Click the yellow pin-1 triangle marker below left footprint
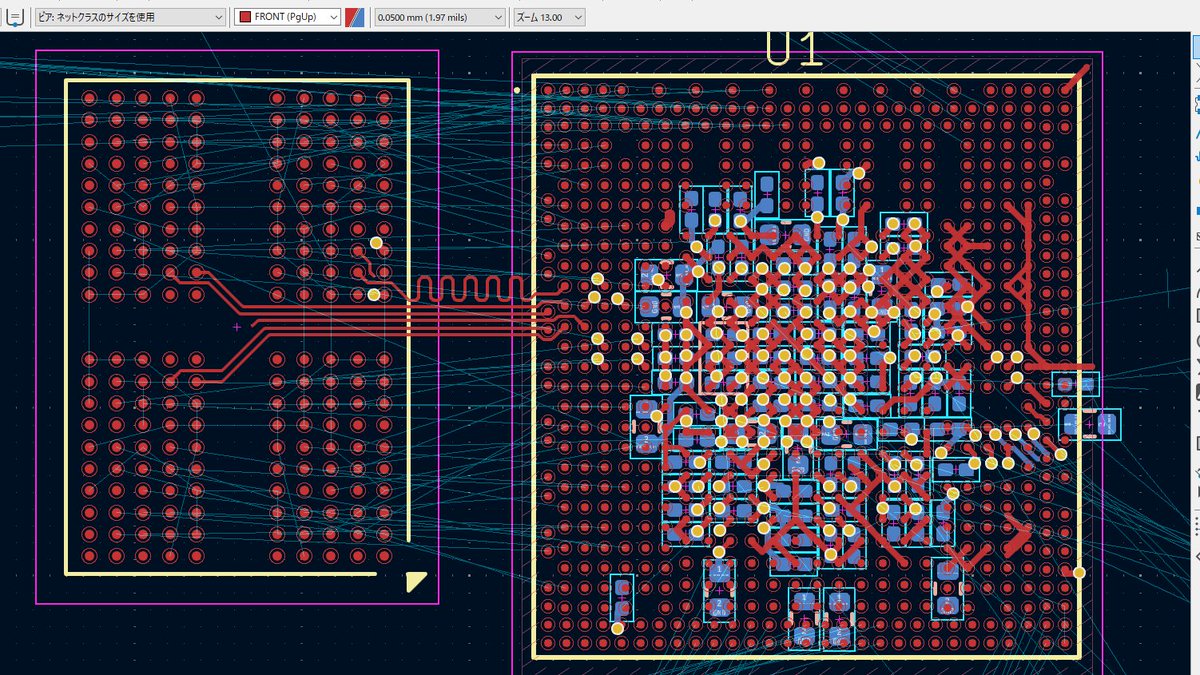The height and width of the screenshot is (675, 1200). (x=417, y=581)
